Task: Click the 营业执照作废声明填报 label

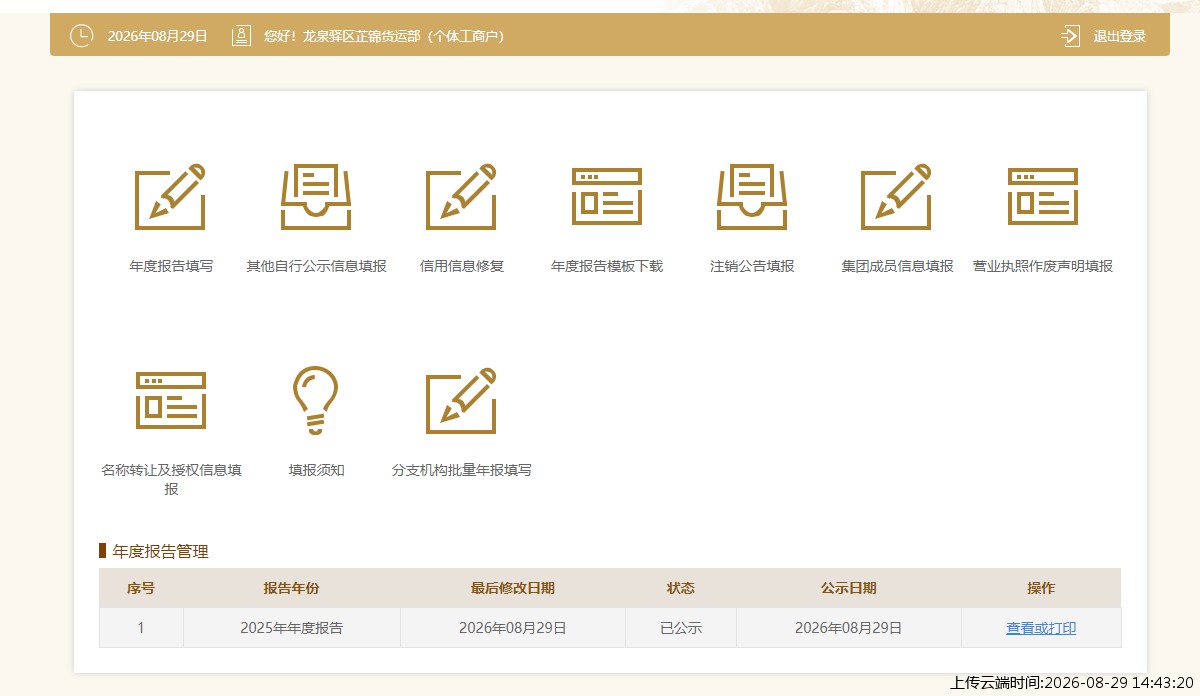Action: pyautogui.click(x=1043, y=266)
